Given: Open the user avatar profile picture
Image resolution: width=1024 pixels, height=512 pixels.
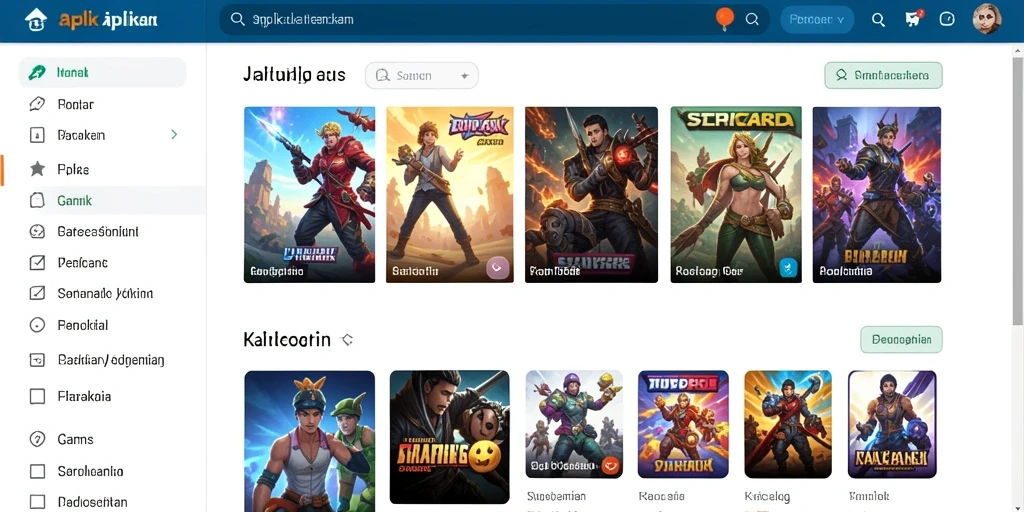Looking at the screenshot, I should pos(987,20).
